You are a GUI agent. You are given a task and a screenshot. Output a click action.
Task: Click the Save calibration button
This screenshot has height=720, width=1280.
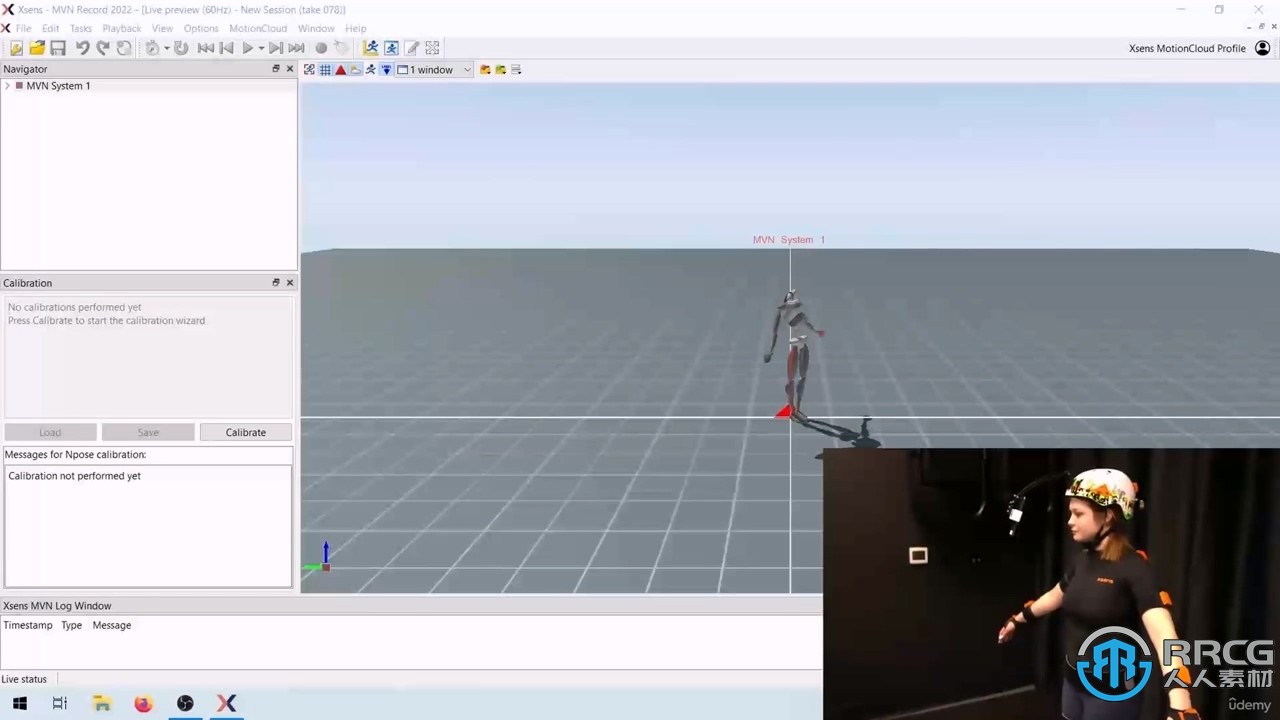[x=148, y=432]
